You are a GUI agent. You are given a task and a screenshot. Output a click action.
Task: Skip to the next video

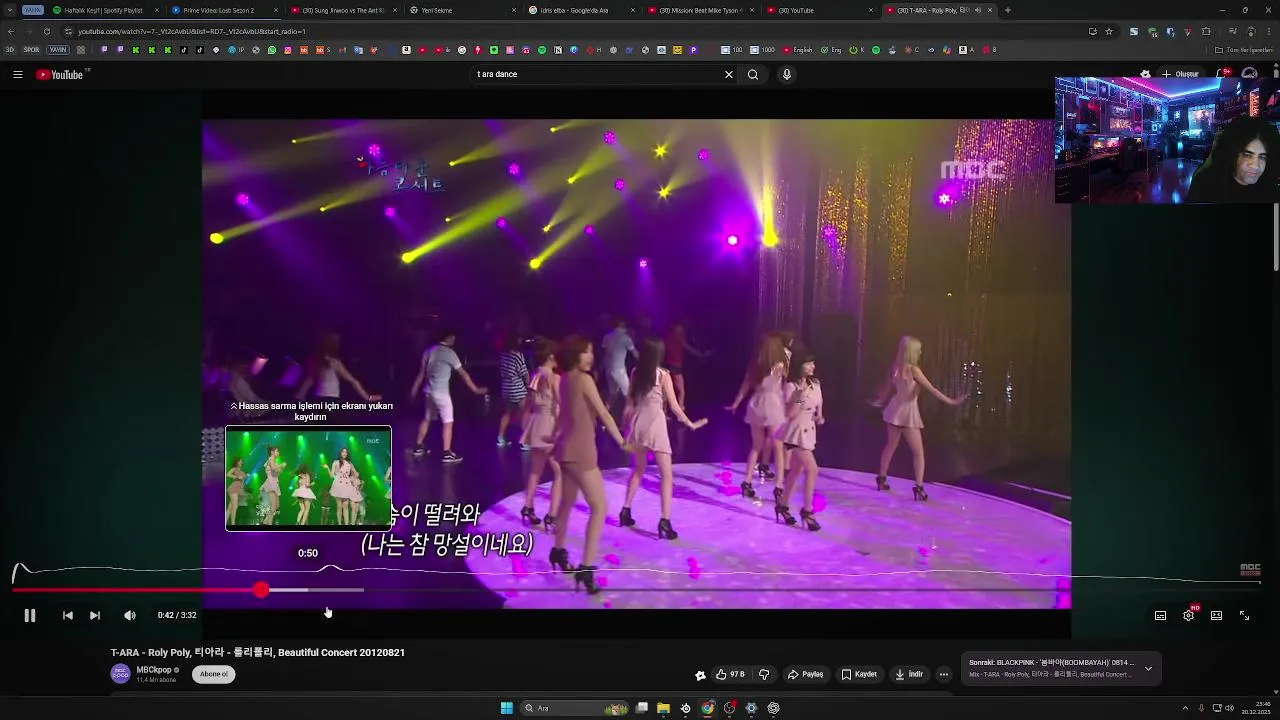pos(95,616)
